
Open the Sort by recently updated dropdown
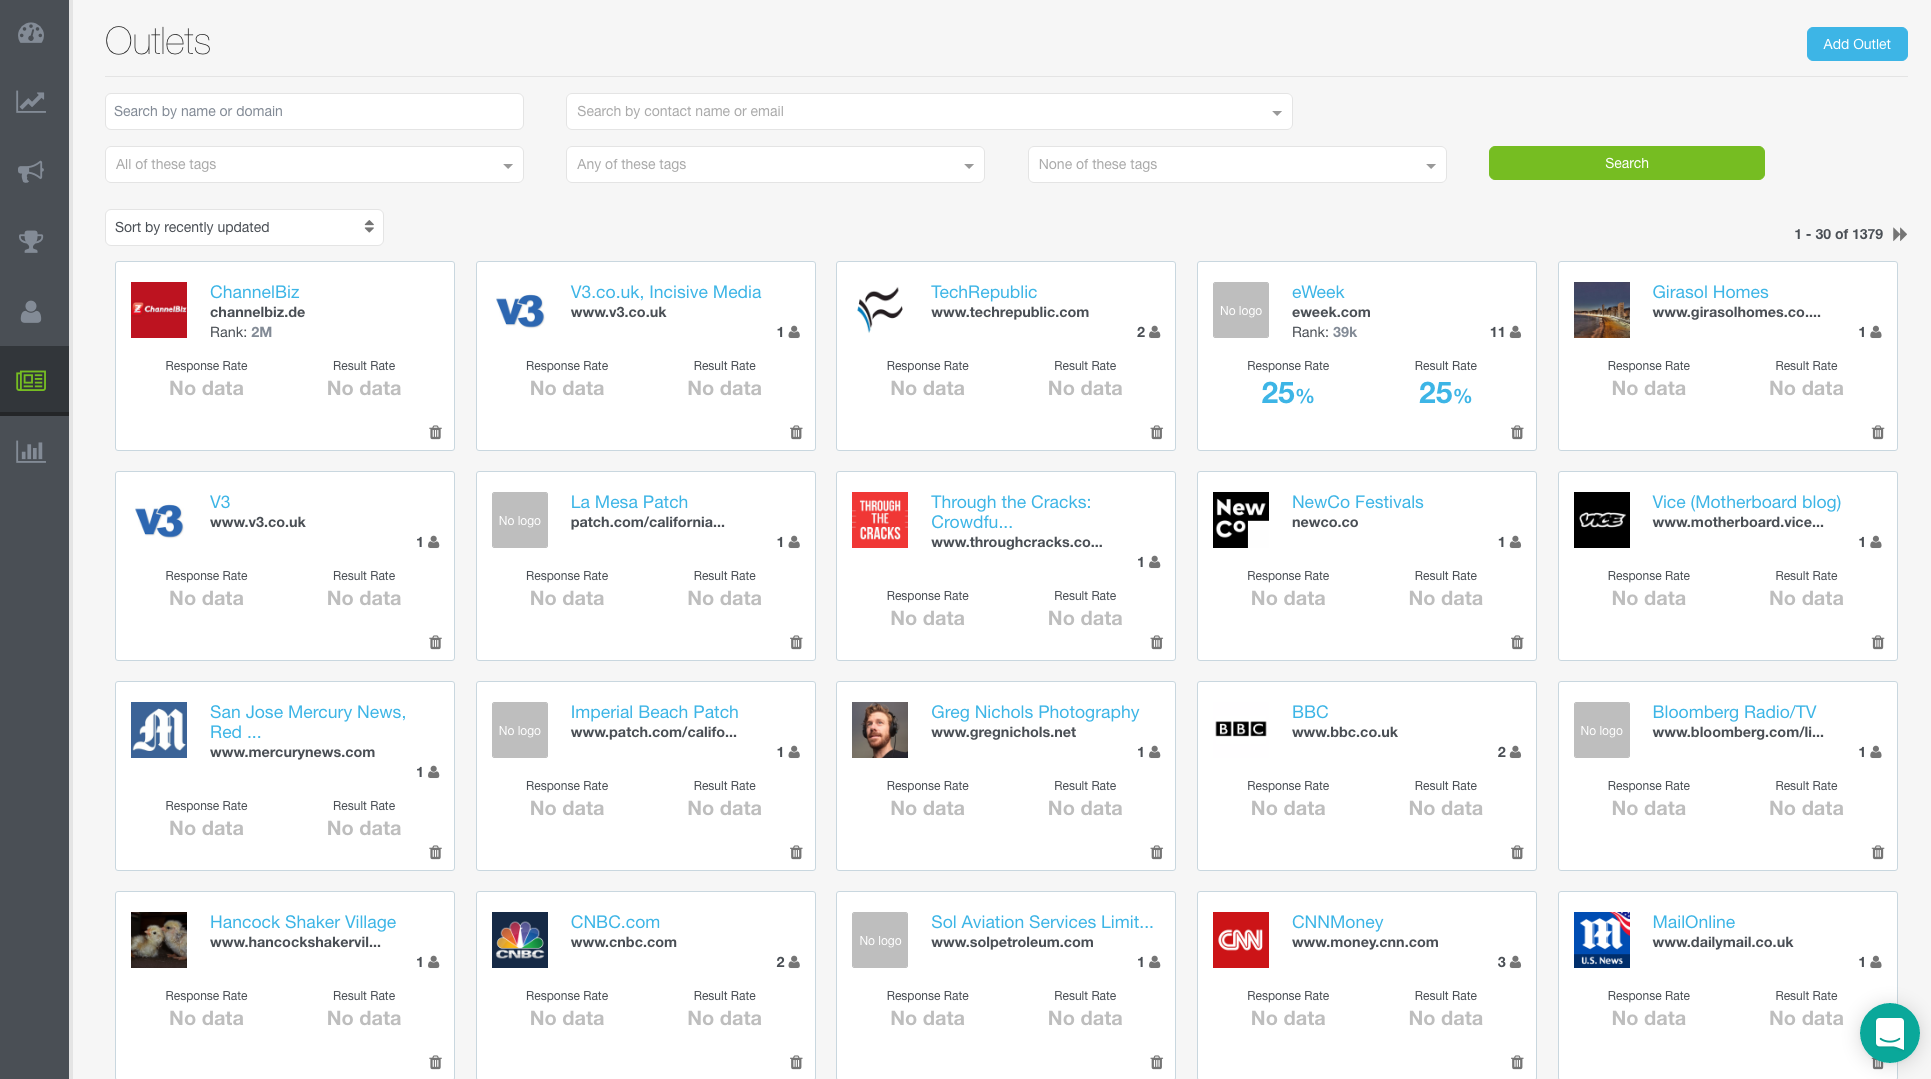tap(244, 227)
